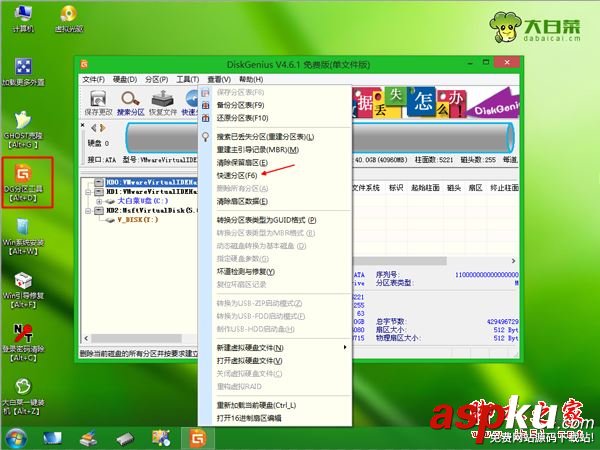Click the hard drive taskbar icon
Image resolution: width=600 pixels, height=450 pixels.
125,439
